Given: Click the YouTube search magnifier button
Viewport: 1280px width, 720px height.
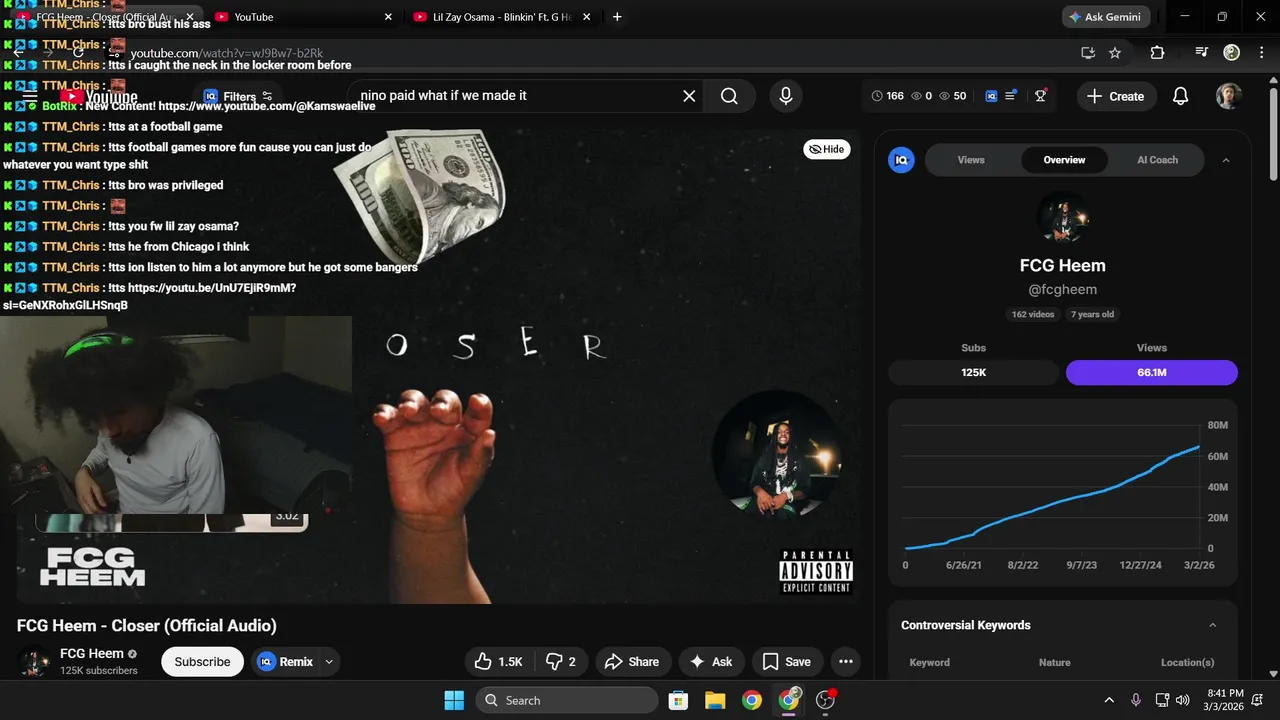Looking at the screenshot, I should point(729,96).
